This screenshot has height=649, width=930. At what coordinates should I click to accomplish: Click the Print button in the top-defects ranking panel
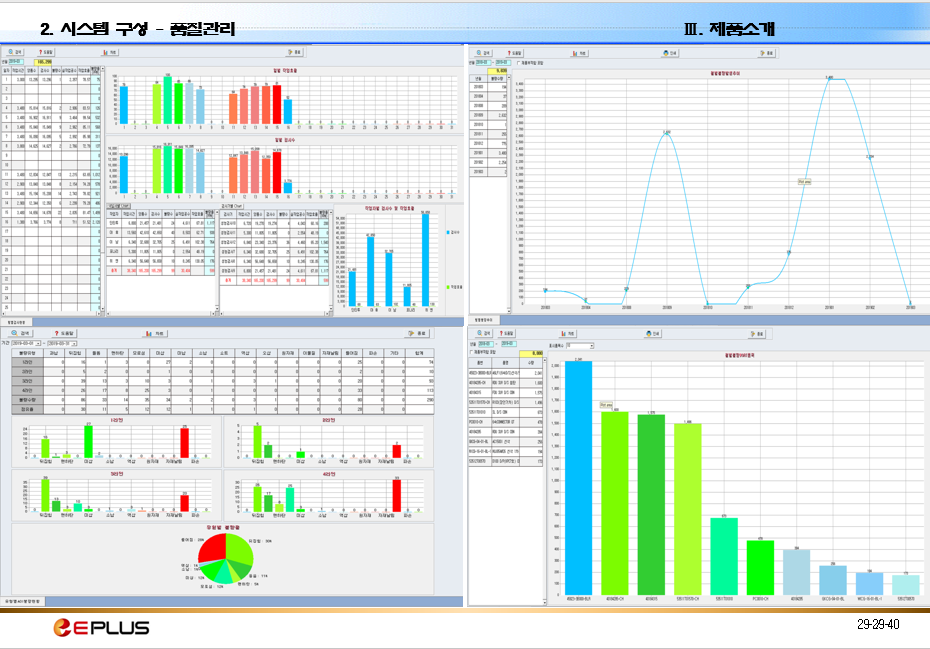(x=652, y=333)
